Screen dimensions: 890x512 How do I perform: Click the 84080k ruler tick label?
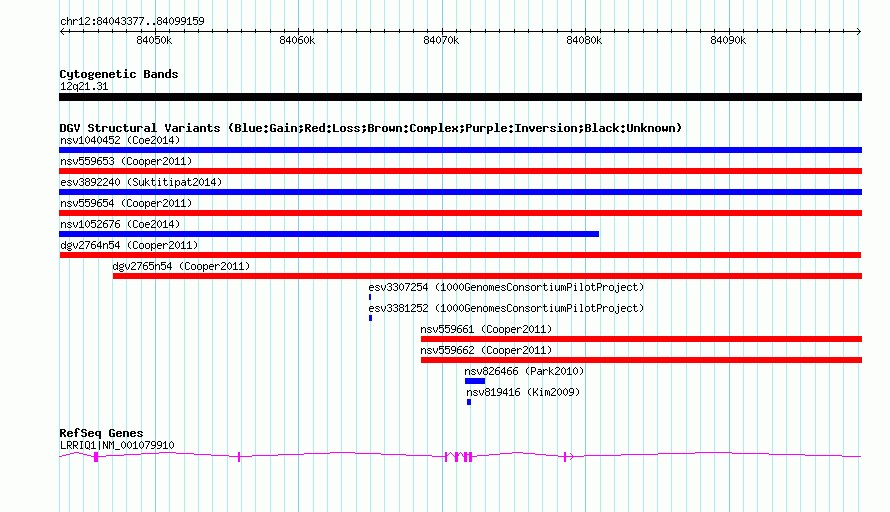pyautogui.click(x=584, y=41)
